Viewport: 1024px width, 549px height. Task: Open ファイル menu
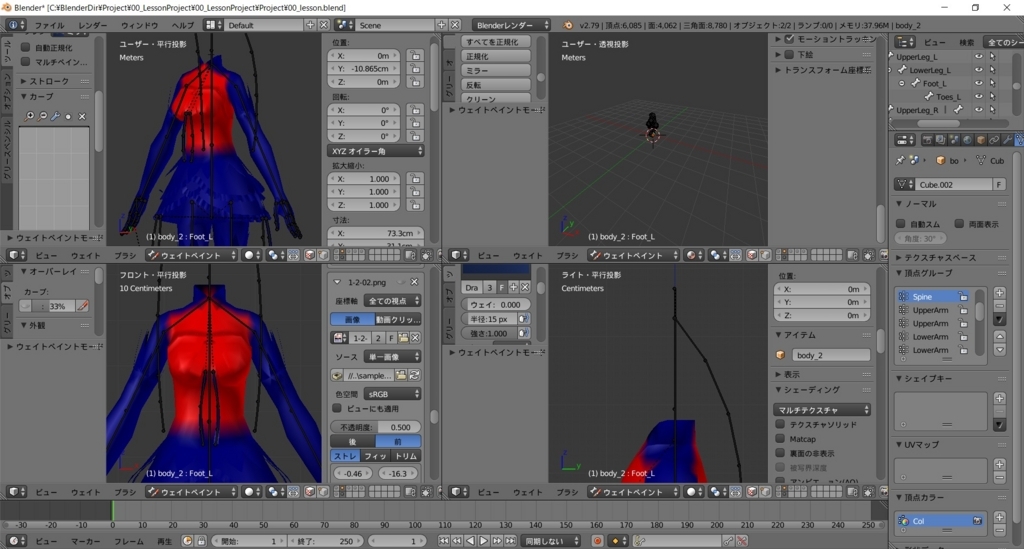pyautogui.click(x=50, y=25)
